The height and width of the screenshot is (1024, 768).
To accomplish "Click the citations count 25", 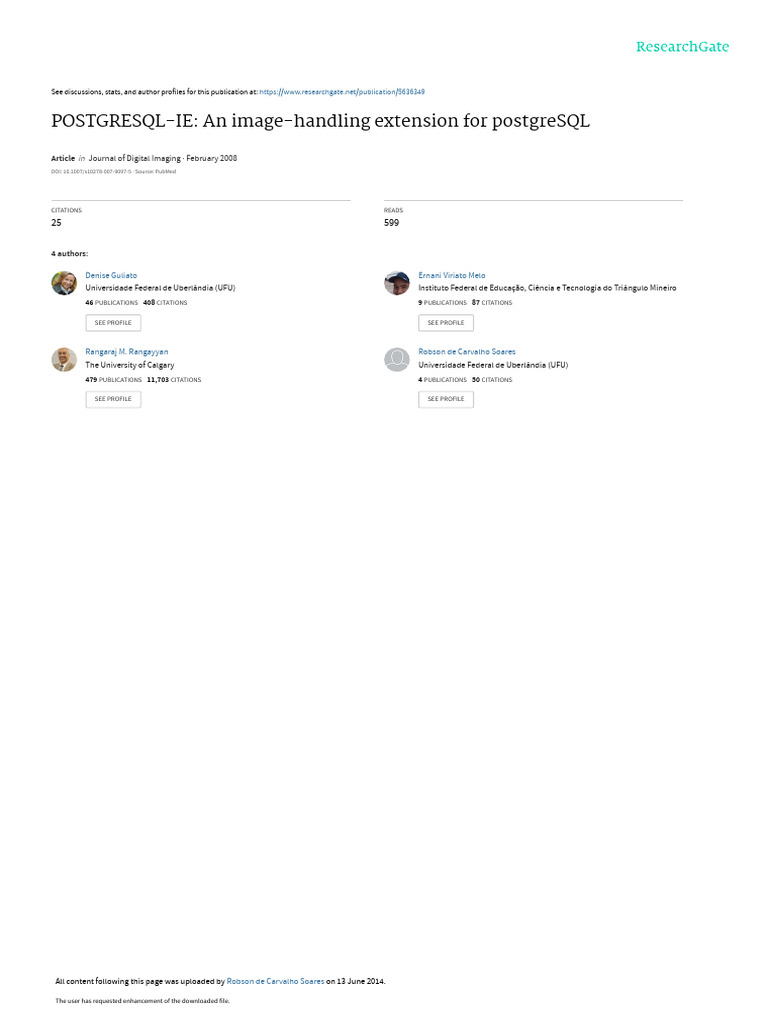I will [56, 223].
